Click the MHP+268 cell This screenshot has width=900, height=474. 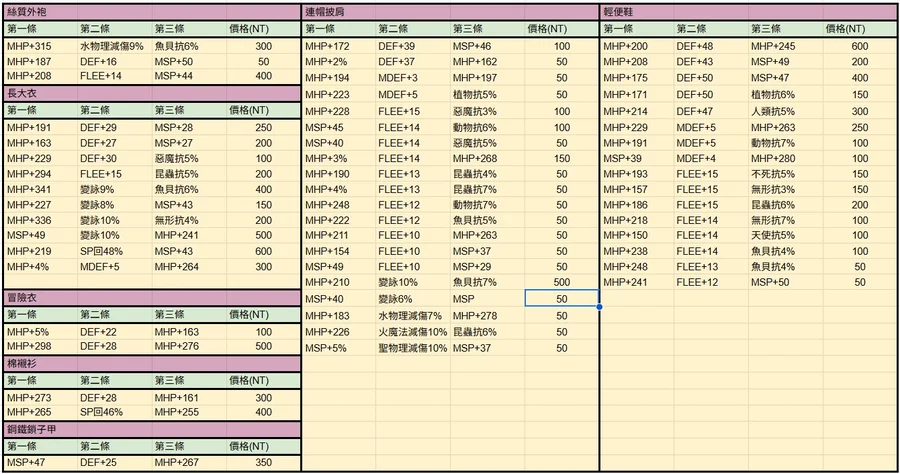pos(487,158)
